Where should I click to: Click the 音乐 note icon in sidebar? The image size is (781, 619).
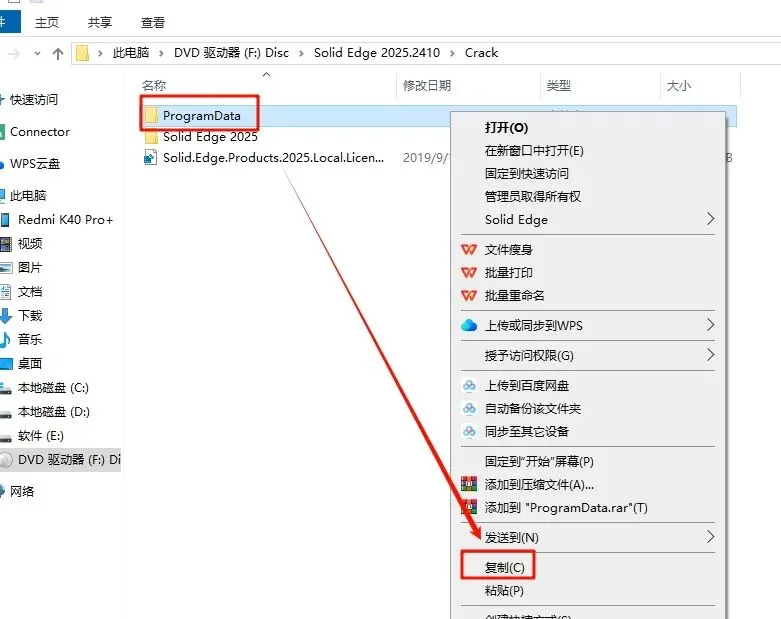5,340
